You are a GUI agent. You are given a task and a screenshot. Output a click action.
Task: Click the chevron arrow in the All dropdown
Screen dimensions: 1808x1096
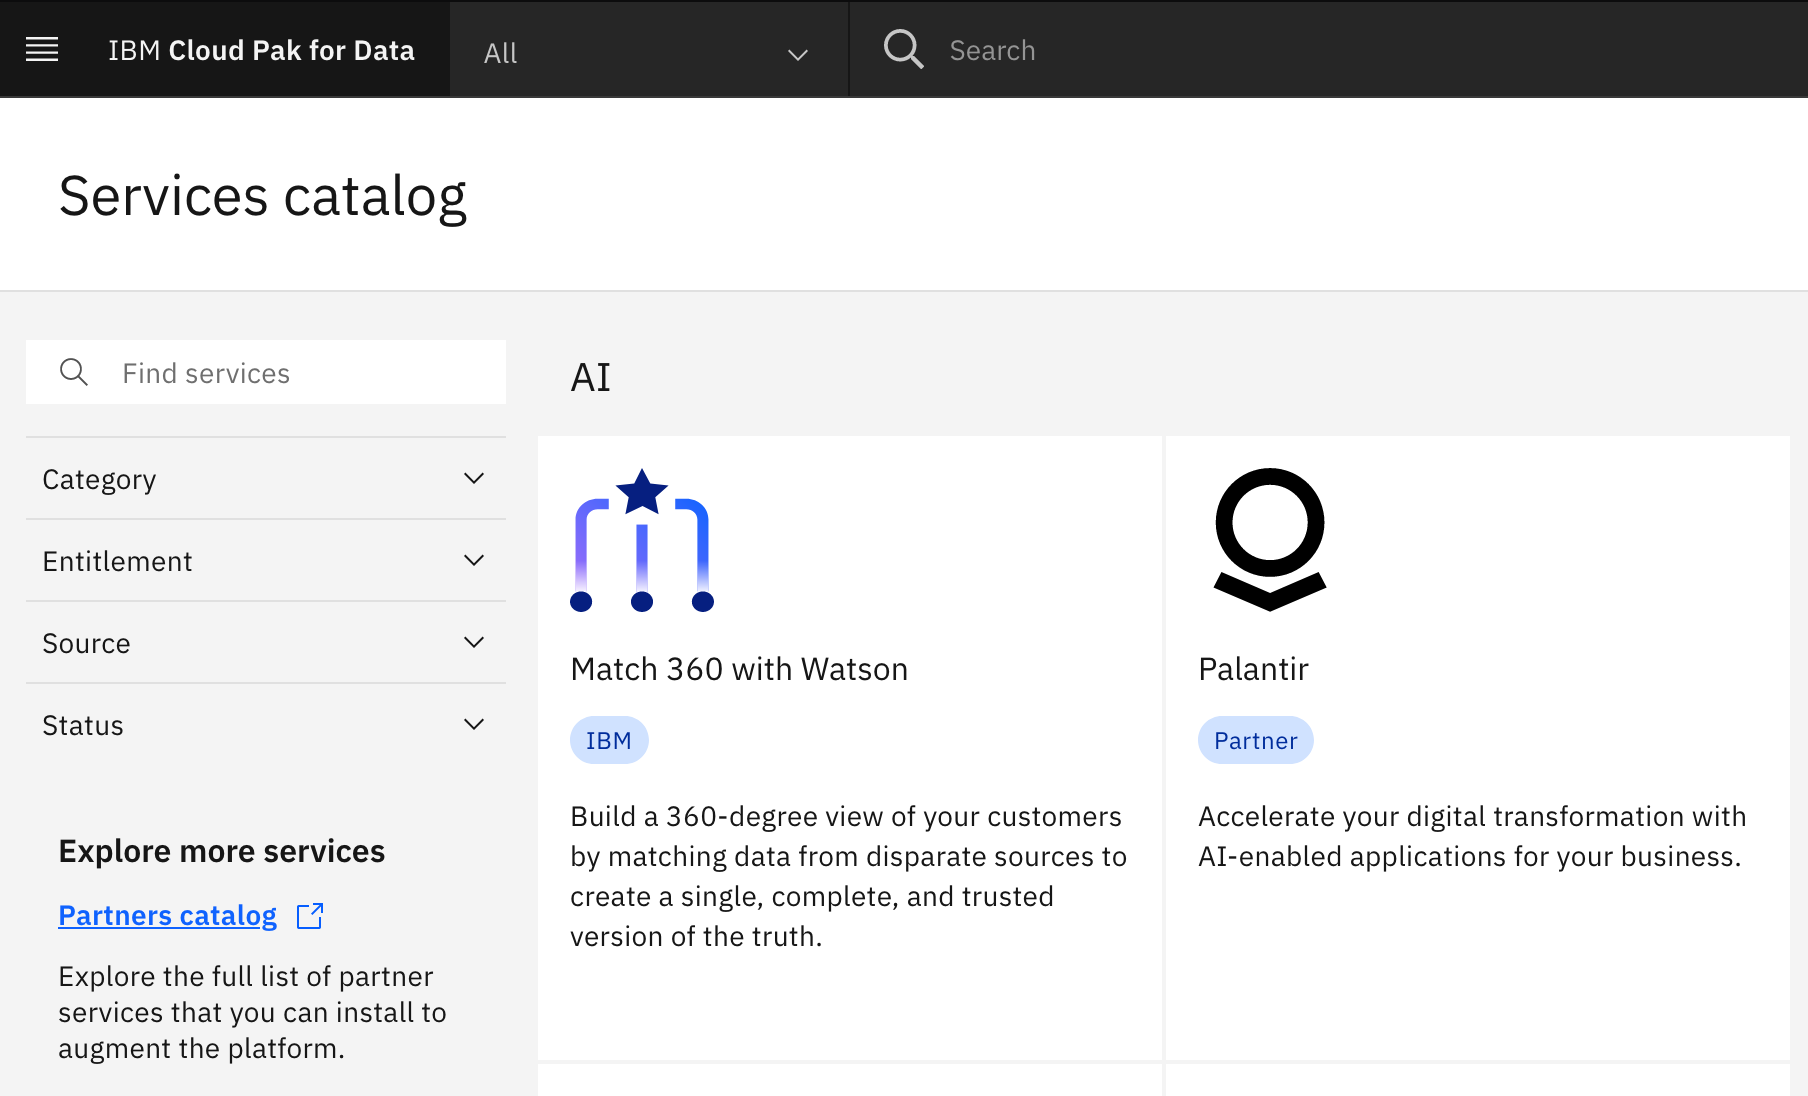point(797,54)
